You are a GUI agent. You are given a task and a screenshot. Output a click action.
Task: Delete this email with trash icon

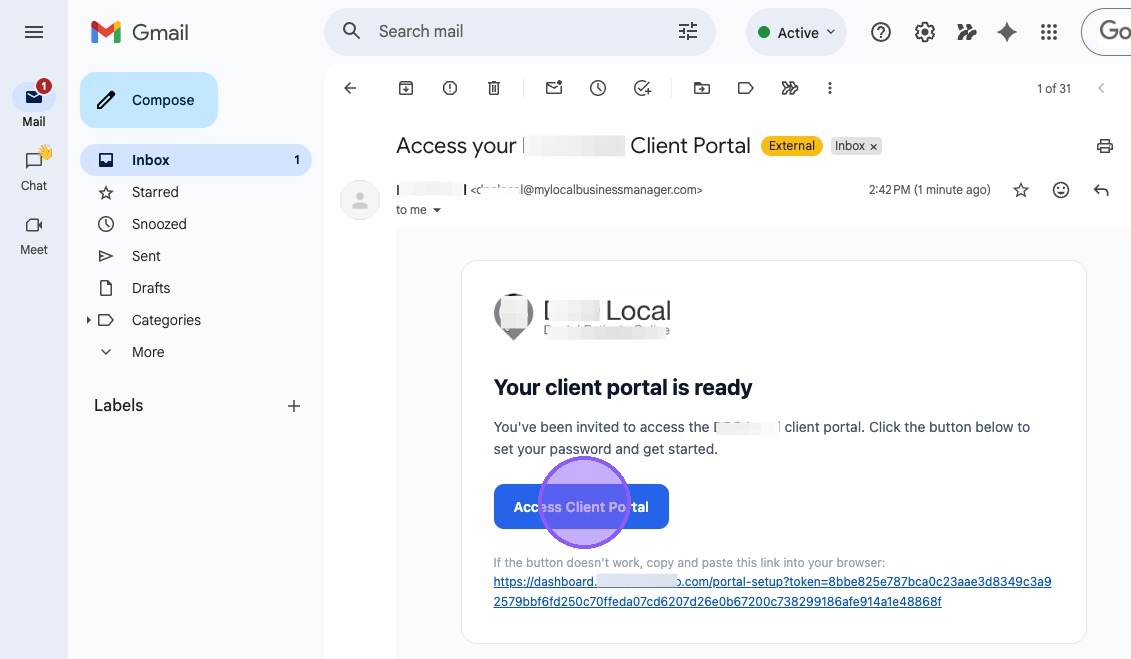click(x=494, y=88)
